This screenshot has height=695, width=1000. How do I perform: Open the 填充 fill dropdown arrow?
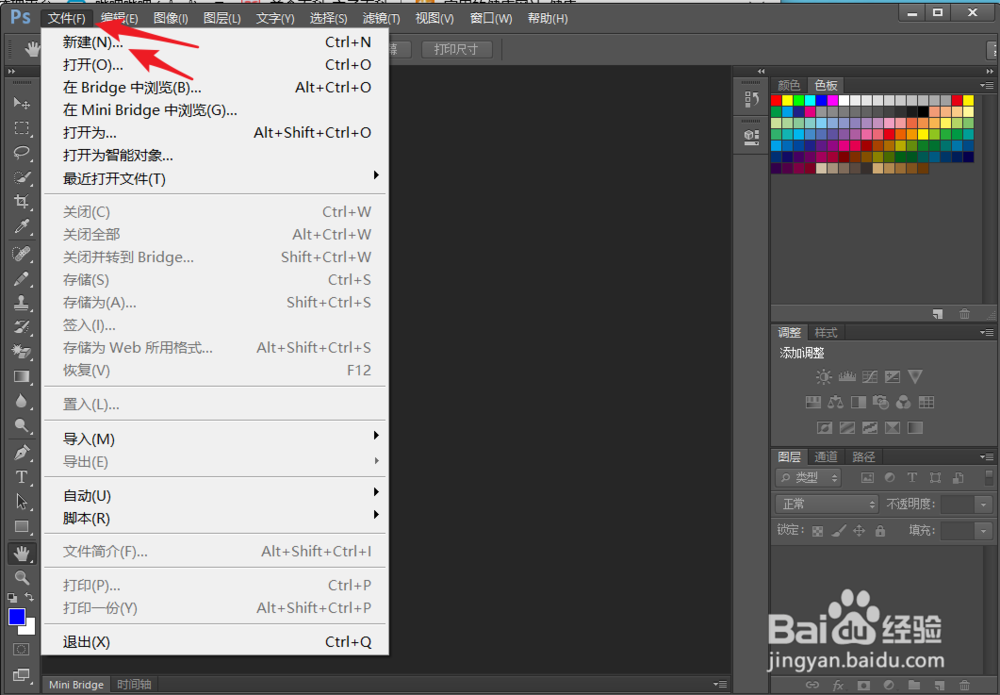[x=983, y=530]
